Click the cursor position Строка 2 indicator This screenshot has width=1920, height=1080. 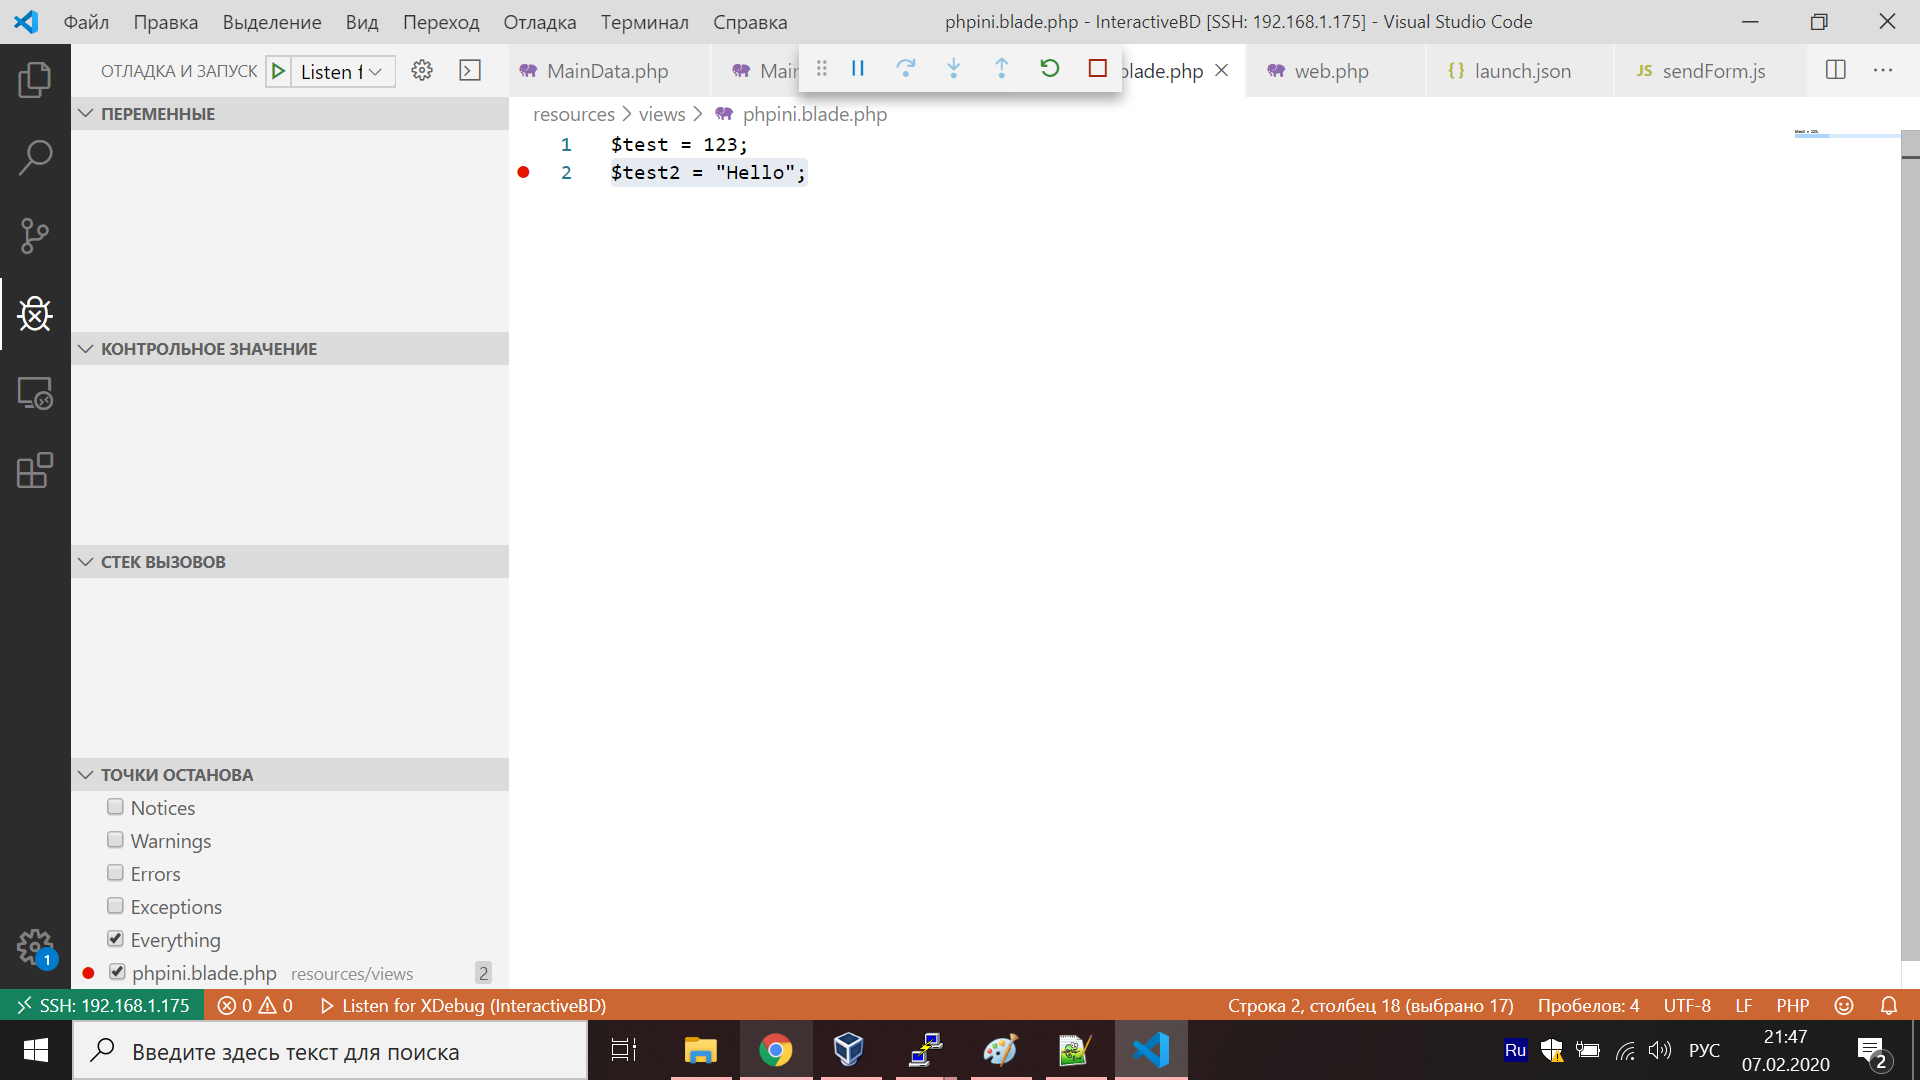pyautogui.click(x=1371, y=1006)
